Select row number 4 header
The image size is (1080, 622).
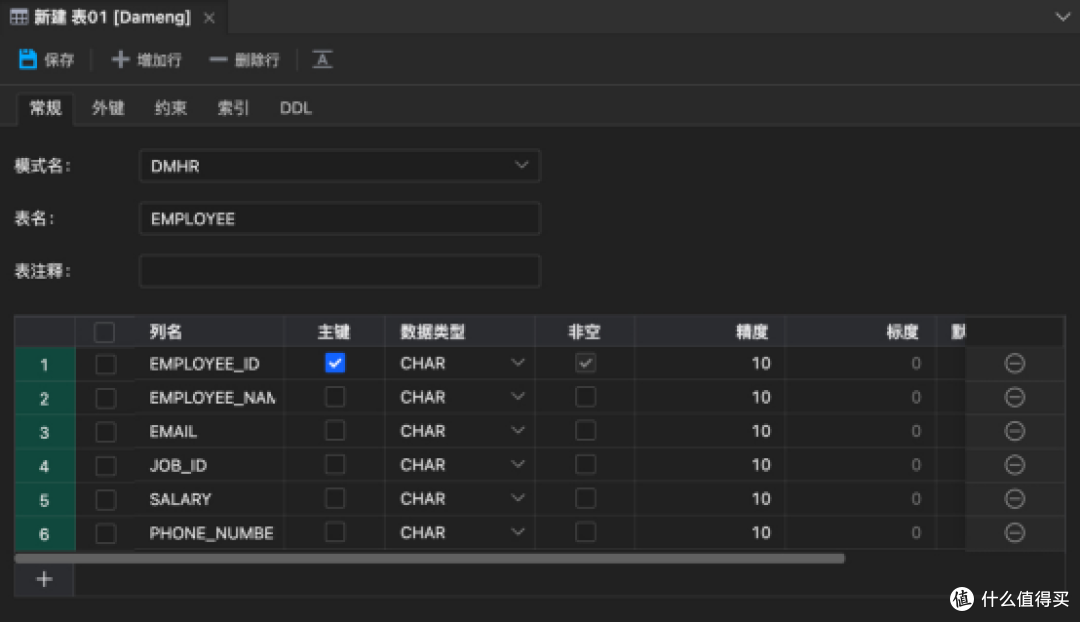click(44, 466)
